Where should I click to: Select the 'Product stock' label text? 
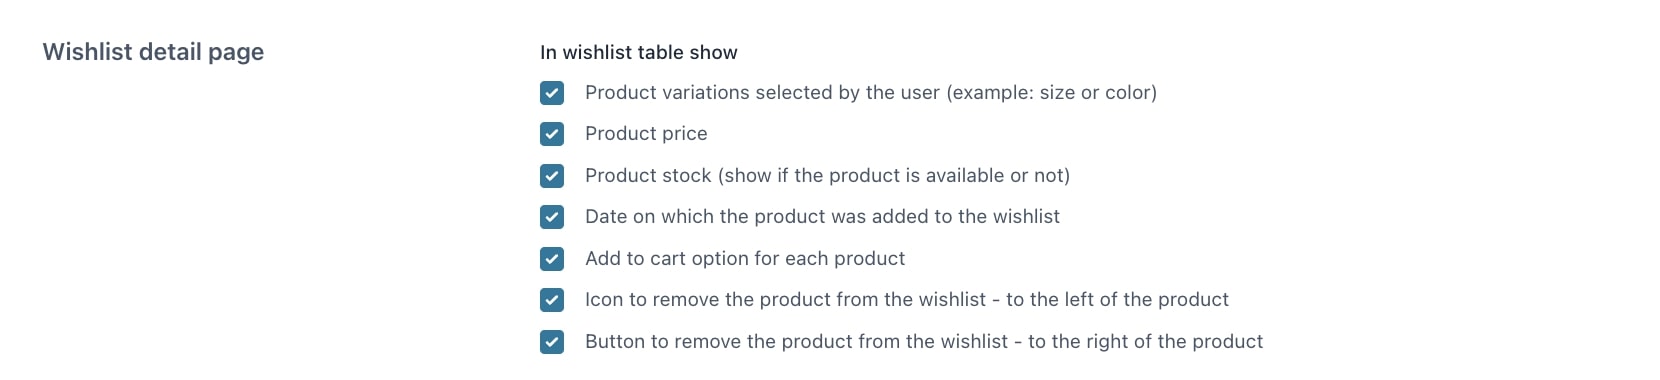coord(648,176)
